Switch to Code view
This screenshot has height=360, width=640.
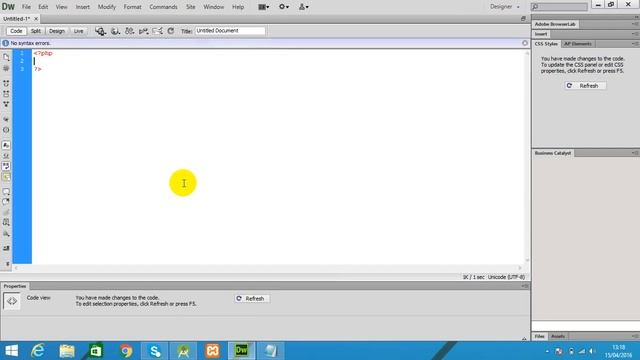[16, 31]
